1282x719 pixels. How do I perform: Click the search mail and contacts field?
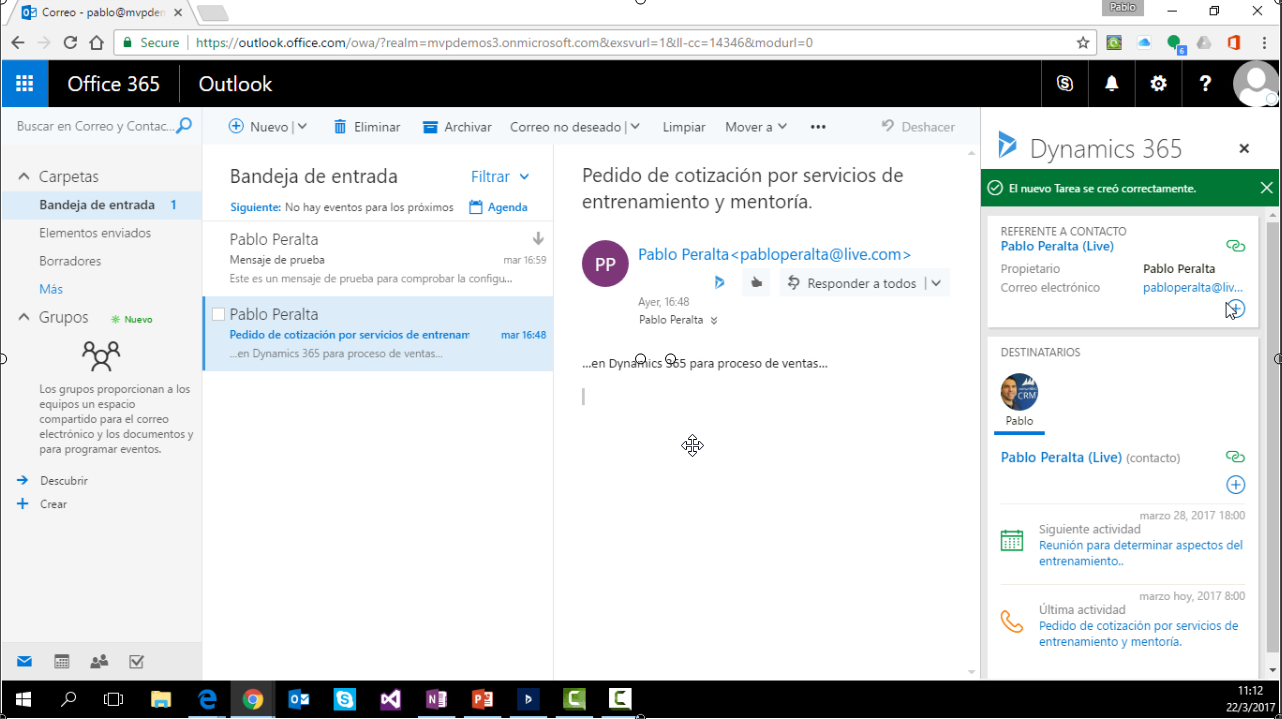click(95, 126)
